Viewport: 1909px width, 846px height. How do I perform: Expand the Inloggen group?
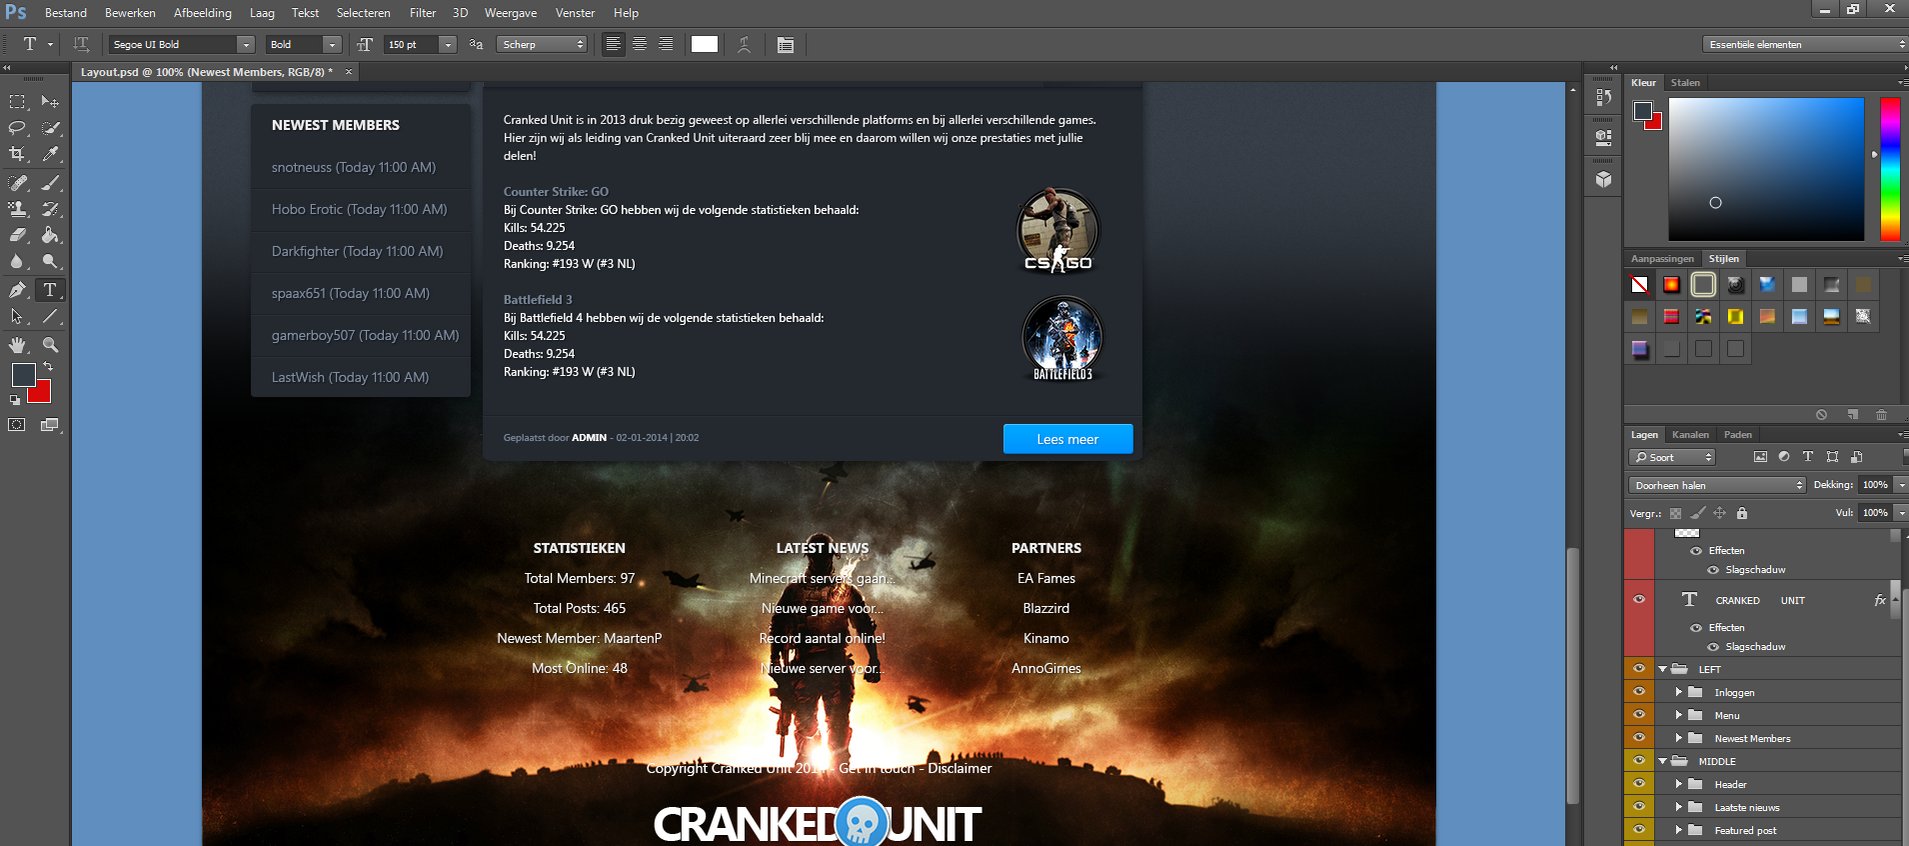[x=1679, y=692]
